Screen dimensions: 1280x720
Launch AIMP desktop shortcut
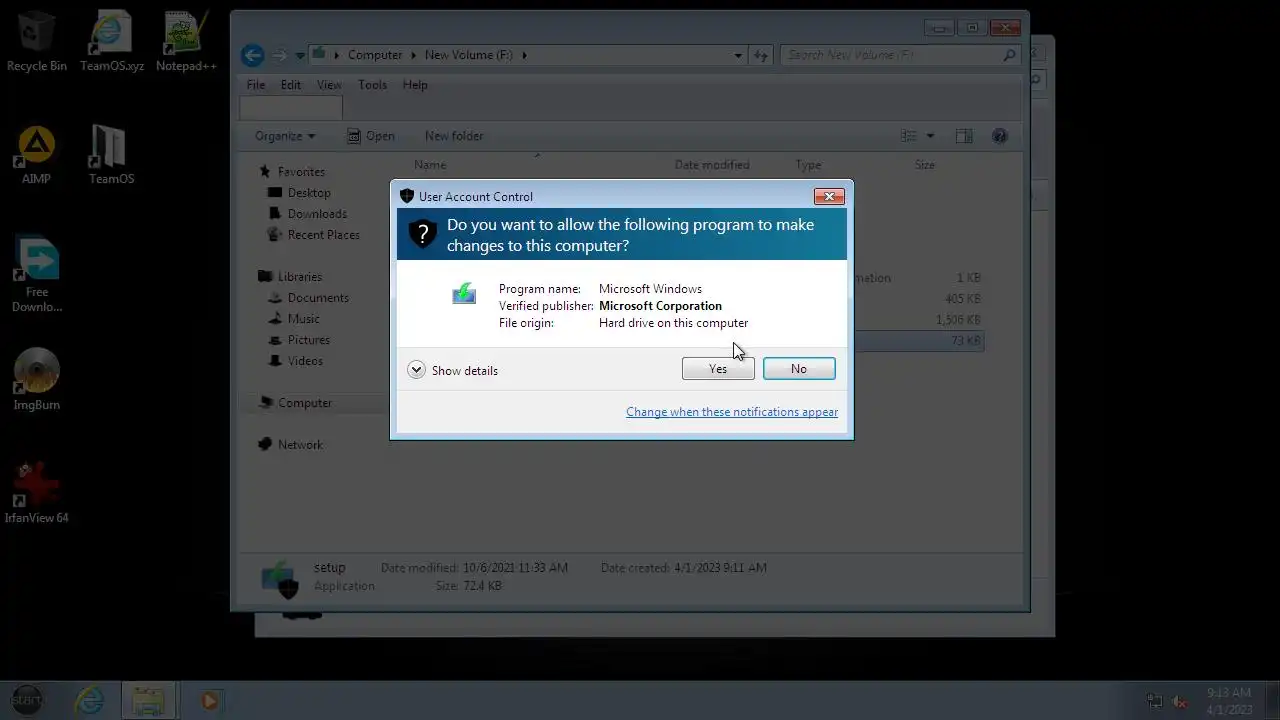[37, 154]
